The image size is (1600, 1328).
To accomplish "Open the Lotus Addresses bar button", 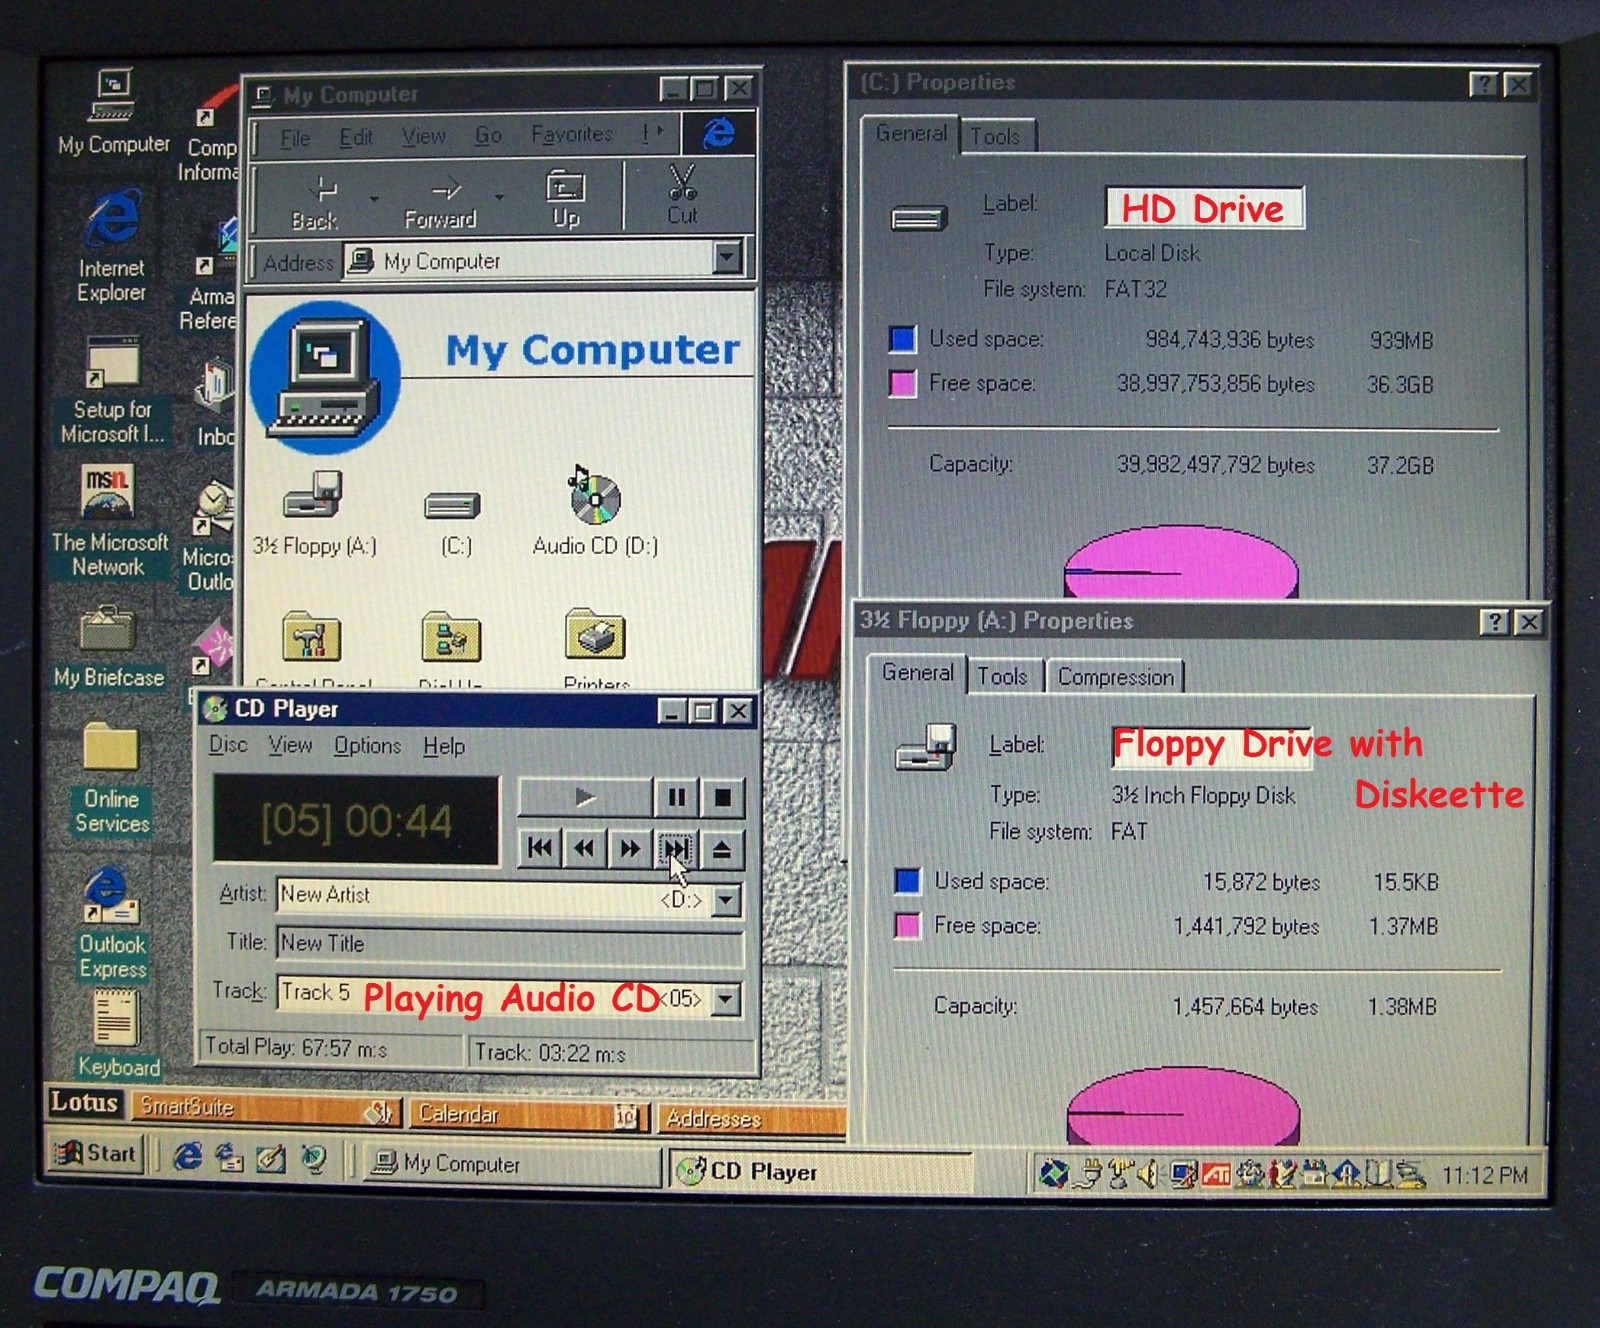I will coord(750,1119).
